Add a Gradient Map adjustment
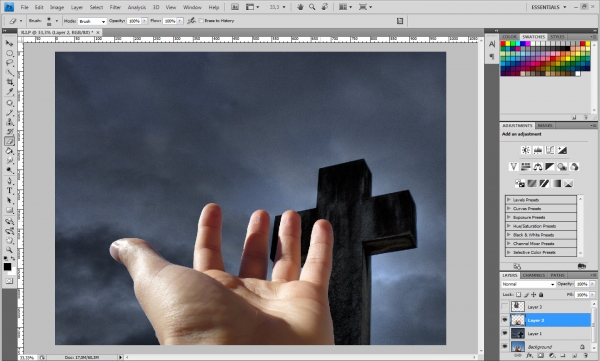Viewport: 600px width, 361px height. click(x=556, y=183)
